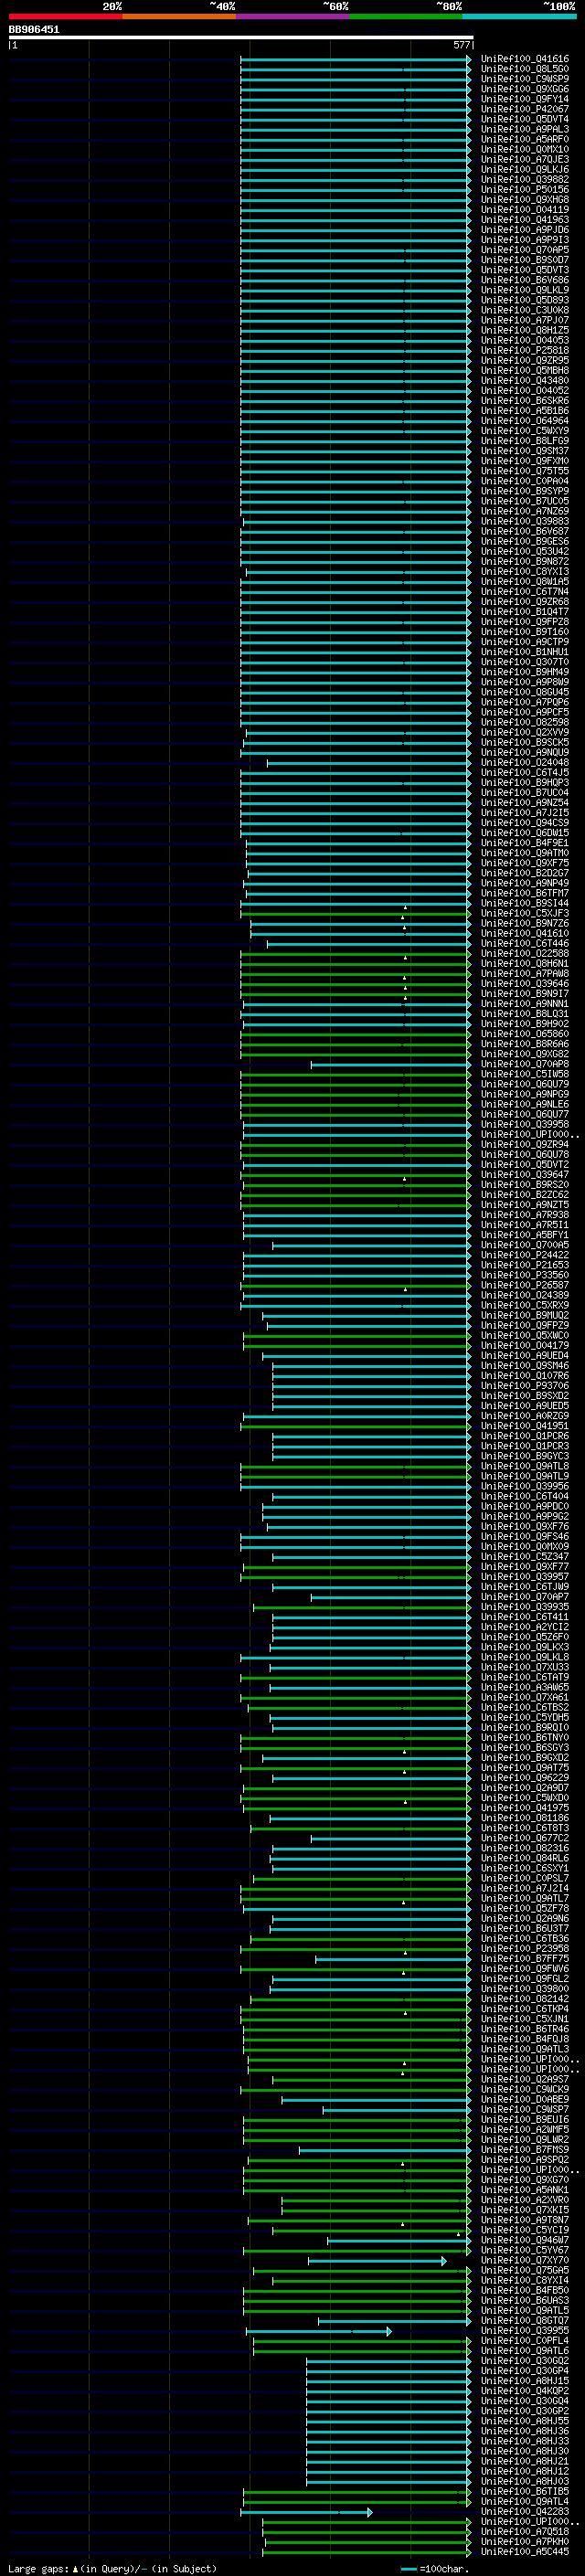Select hit UniRef100_A9PAL3
This screenshot has width=585, height=2576.
coord(525,129)
